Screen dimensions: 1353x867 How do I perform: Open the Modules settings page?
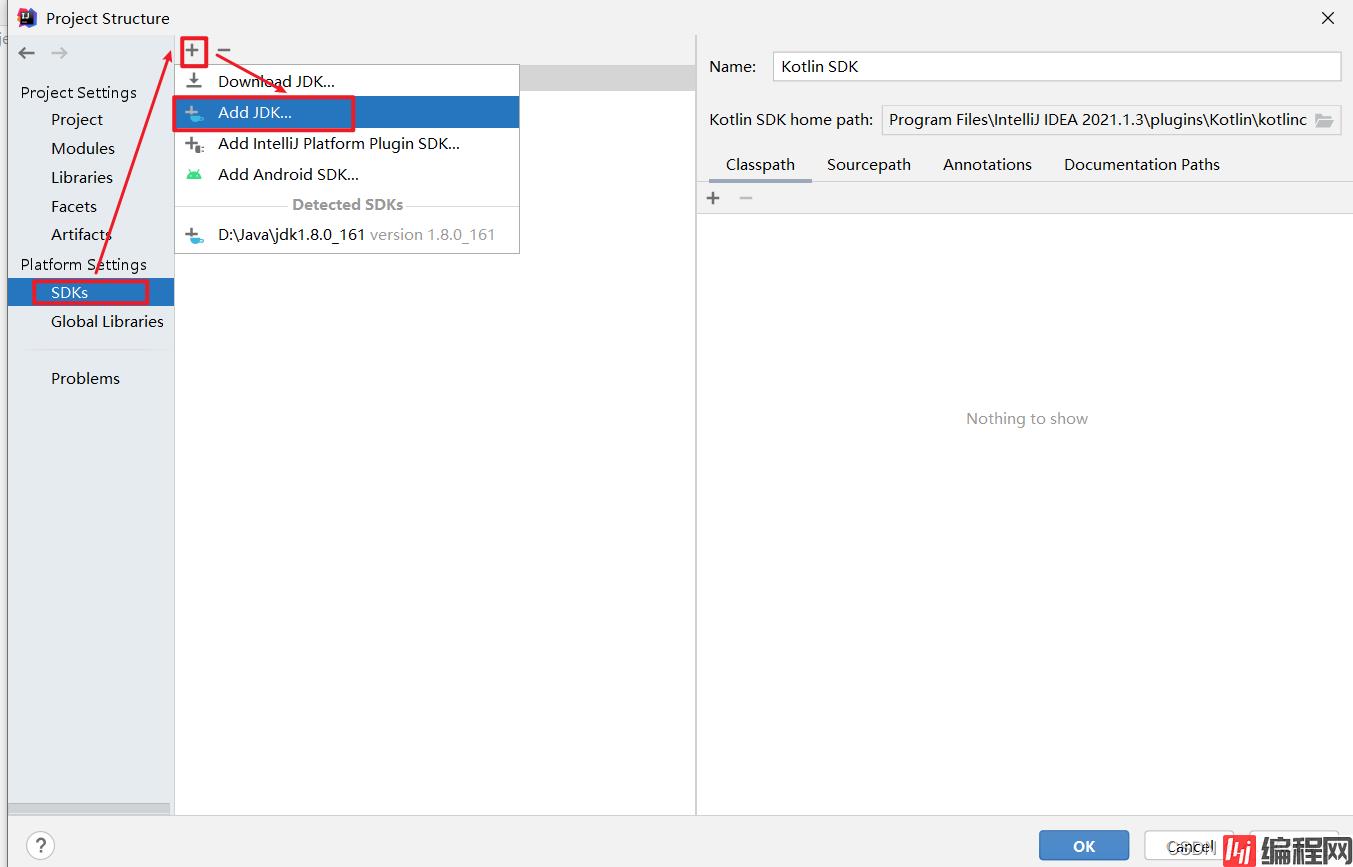(83, 148)
